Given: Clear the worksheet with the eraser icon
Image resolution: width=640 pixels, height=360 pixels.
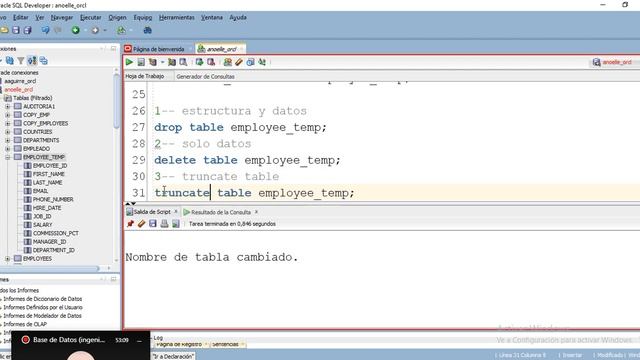Looking at the screenshot, I should [x=239, y=62].
